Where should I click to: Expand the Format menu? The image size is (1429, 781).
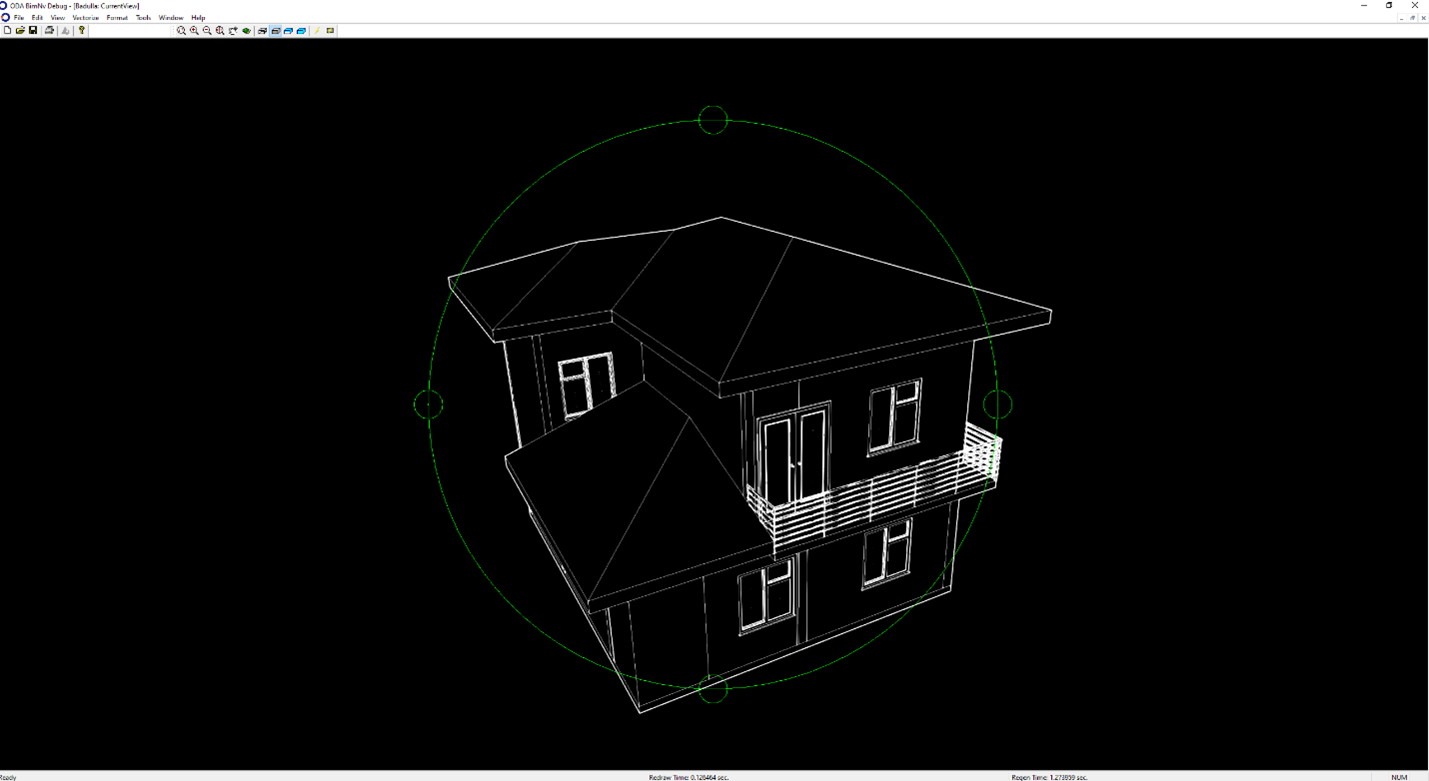pyautogui.click(x=117, y=18)
